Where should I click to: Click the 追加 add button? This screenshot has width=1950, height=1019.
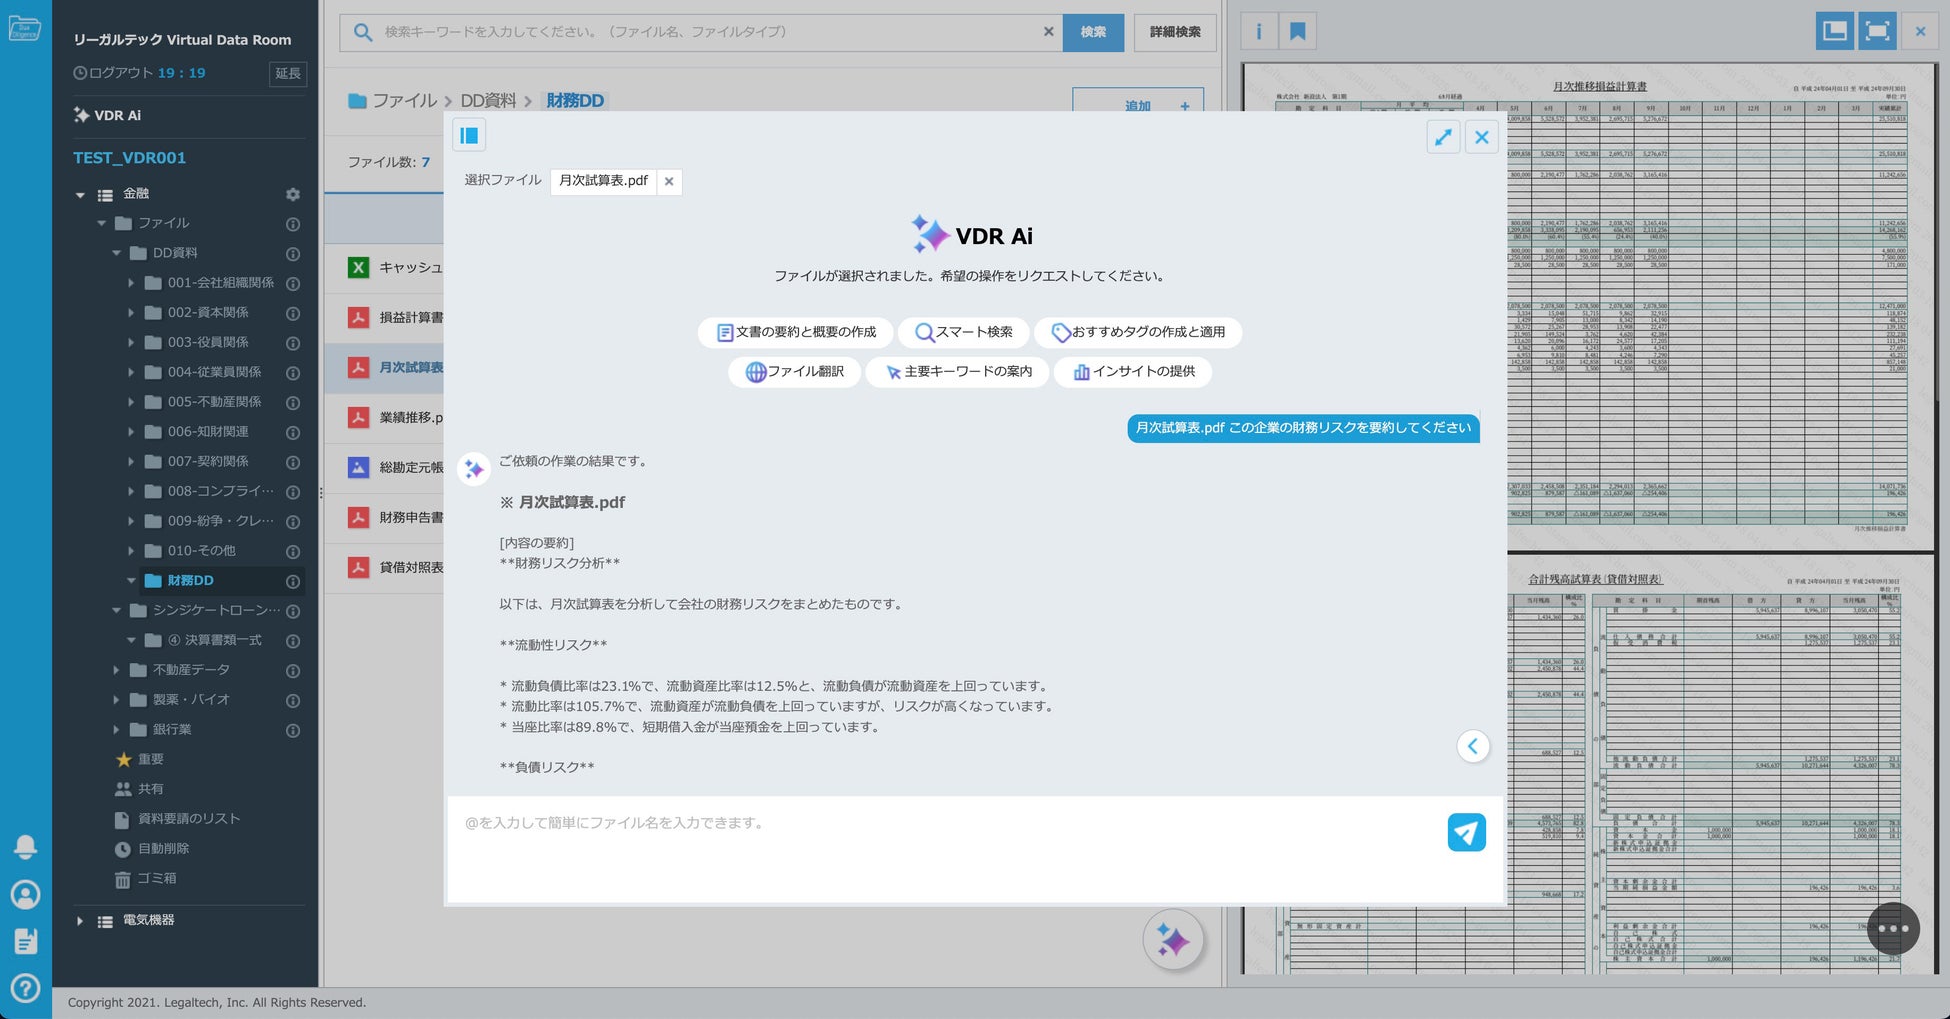[1138, 100]
